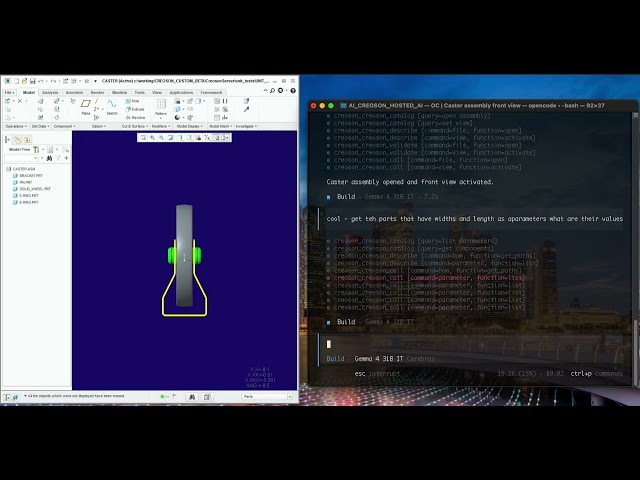Click the binoculars Find icon in status bar
The height and width of the screenshot is (480, 640).
click(x=192, y=397)
